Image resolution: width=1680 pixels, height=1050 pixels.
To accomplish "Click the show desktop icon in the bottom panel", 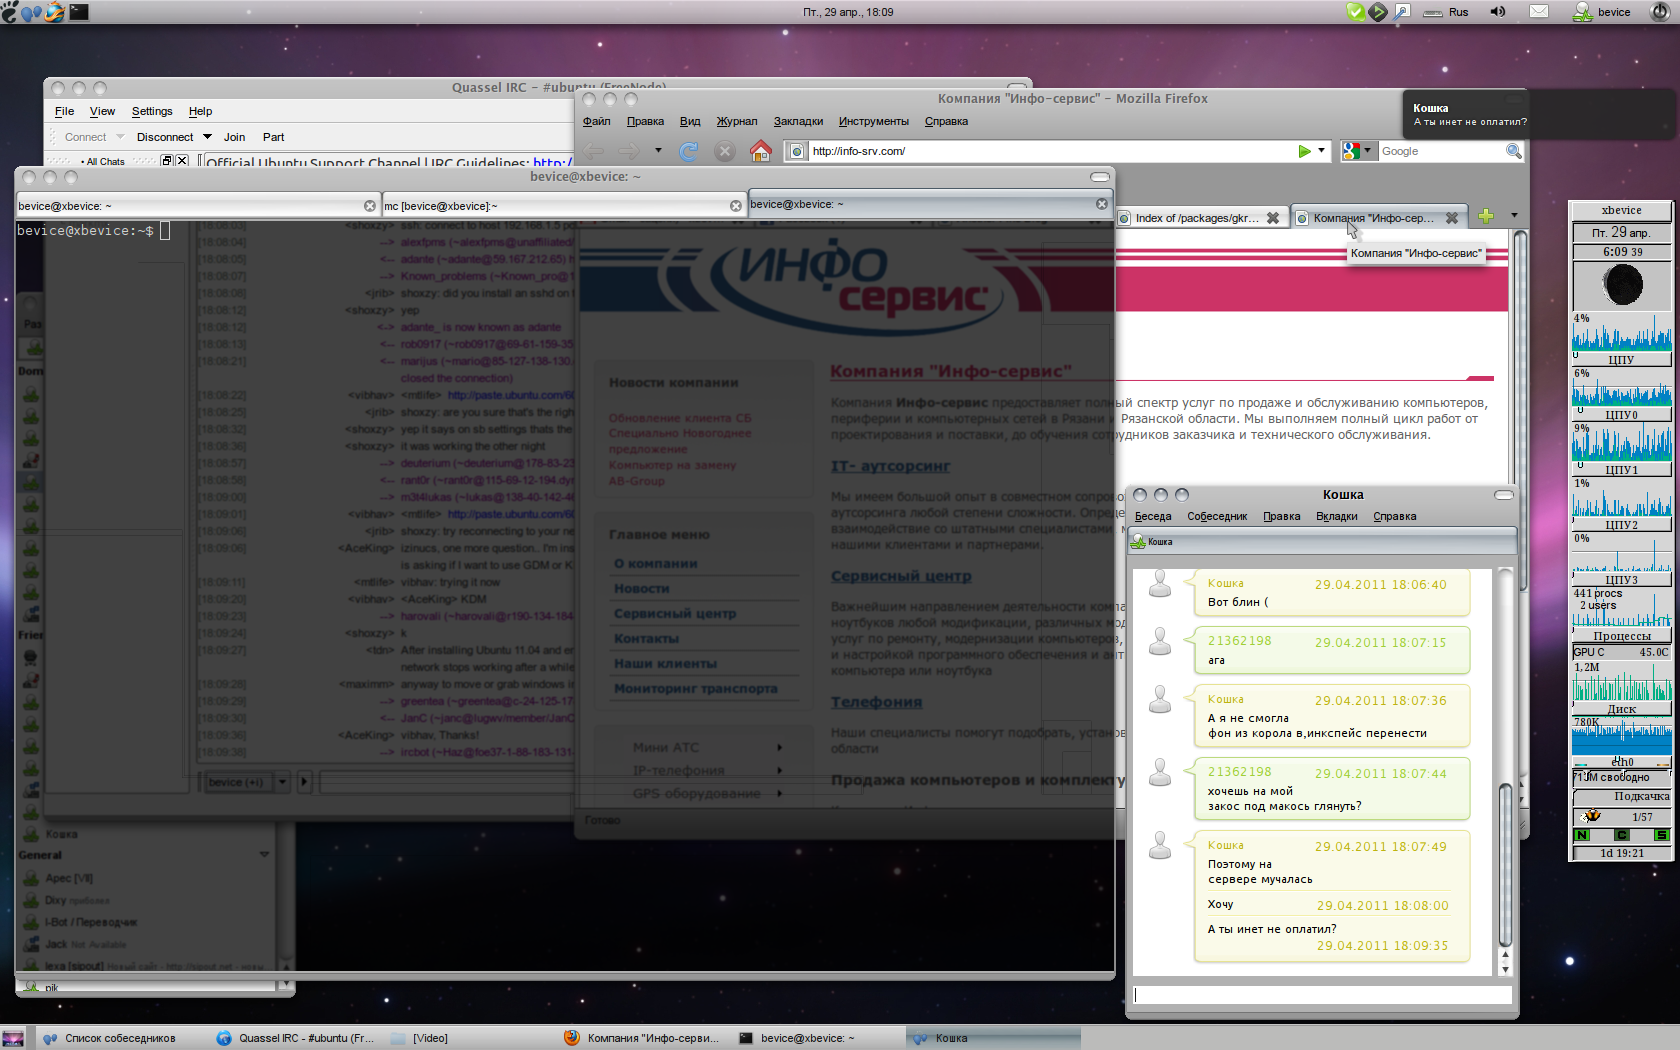I will click(13, 1038).
